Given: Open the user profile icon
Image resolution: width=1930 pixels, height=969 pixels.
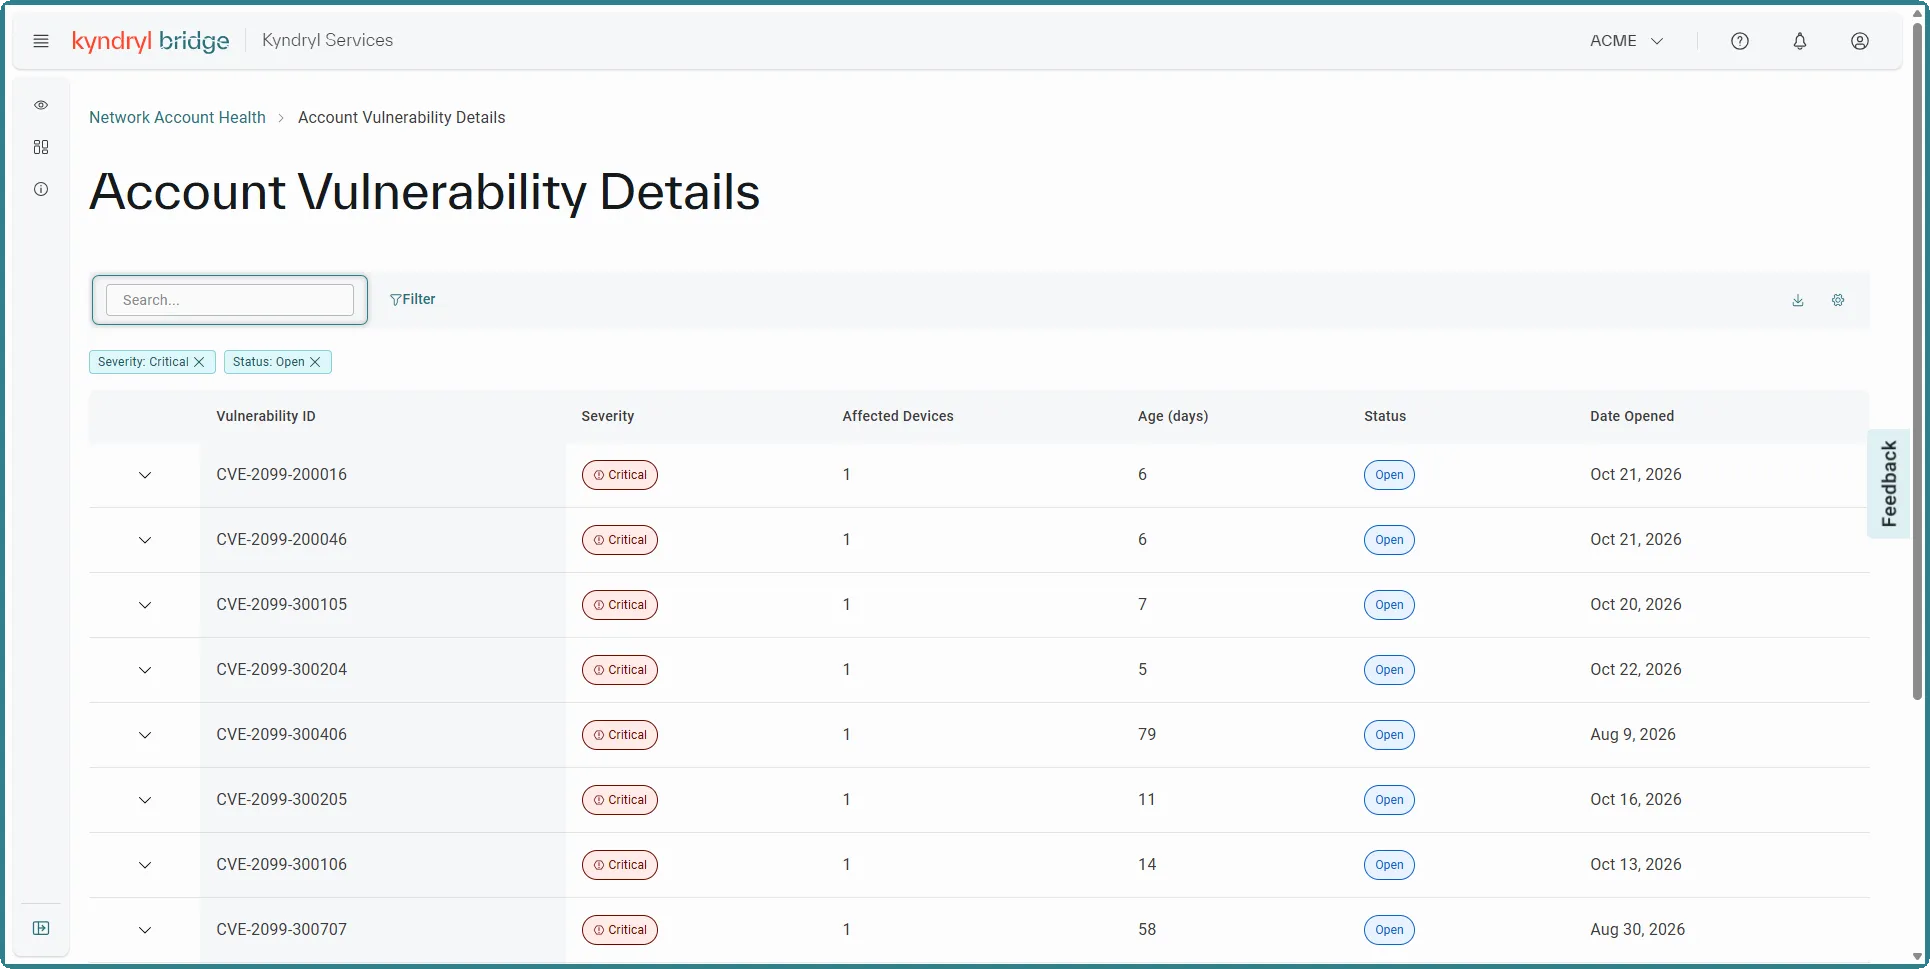Looking at the screenshot, I should tap(1860, 41).
